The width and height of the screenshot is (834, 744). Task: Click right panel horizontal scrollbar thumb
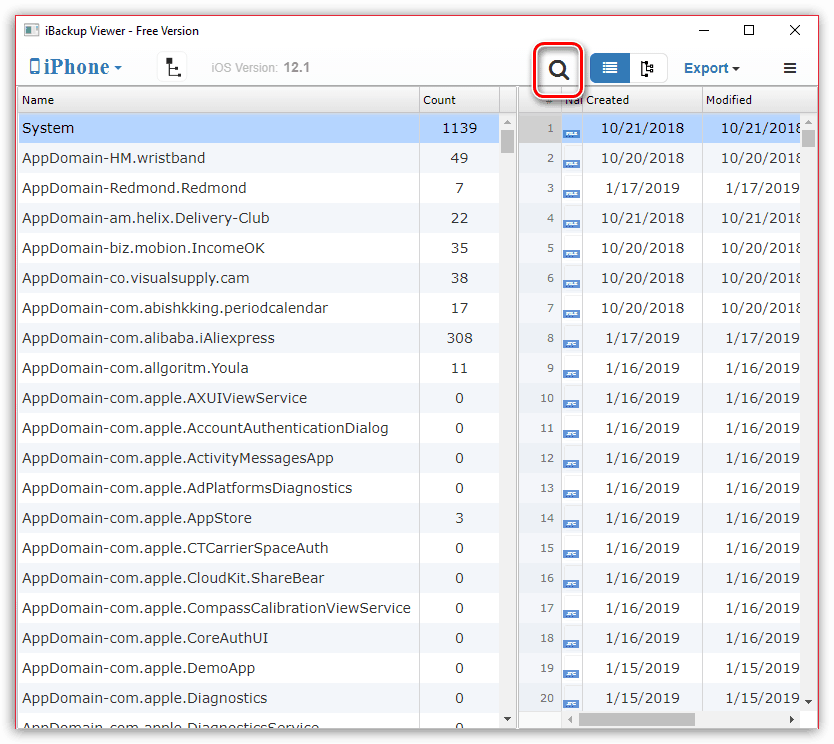[637, 720]
